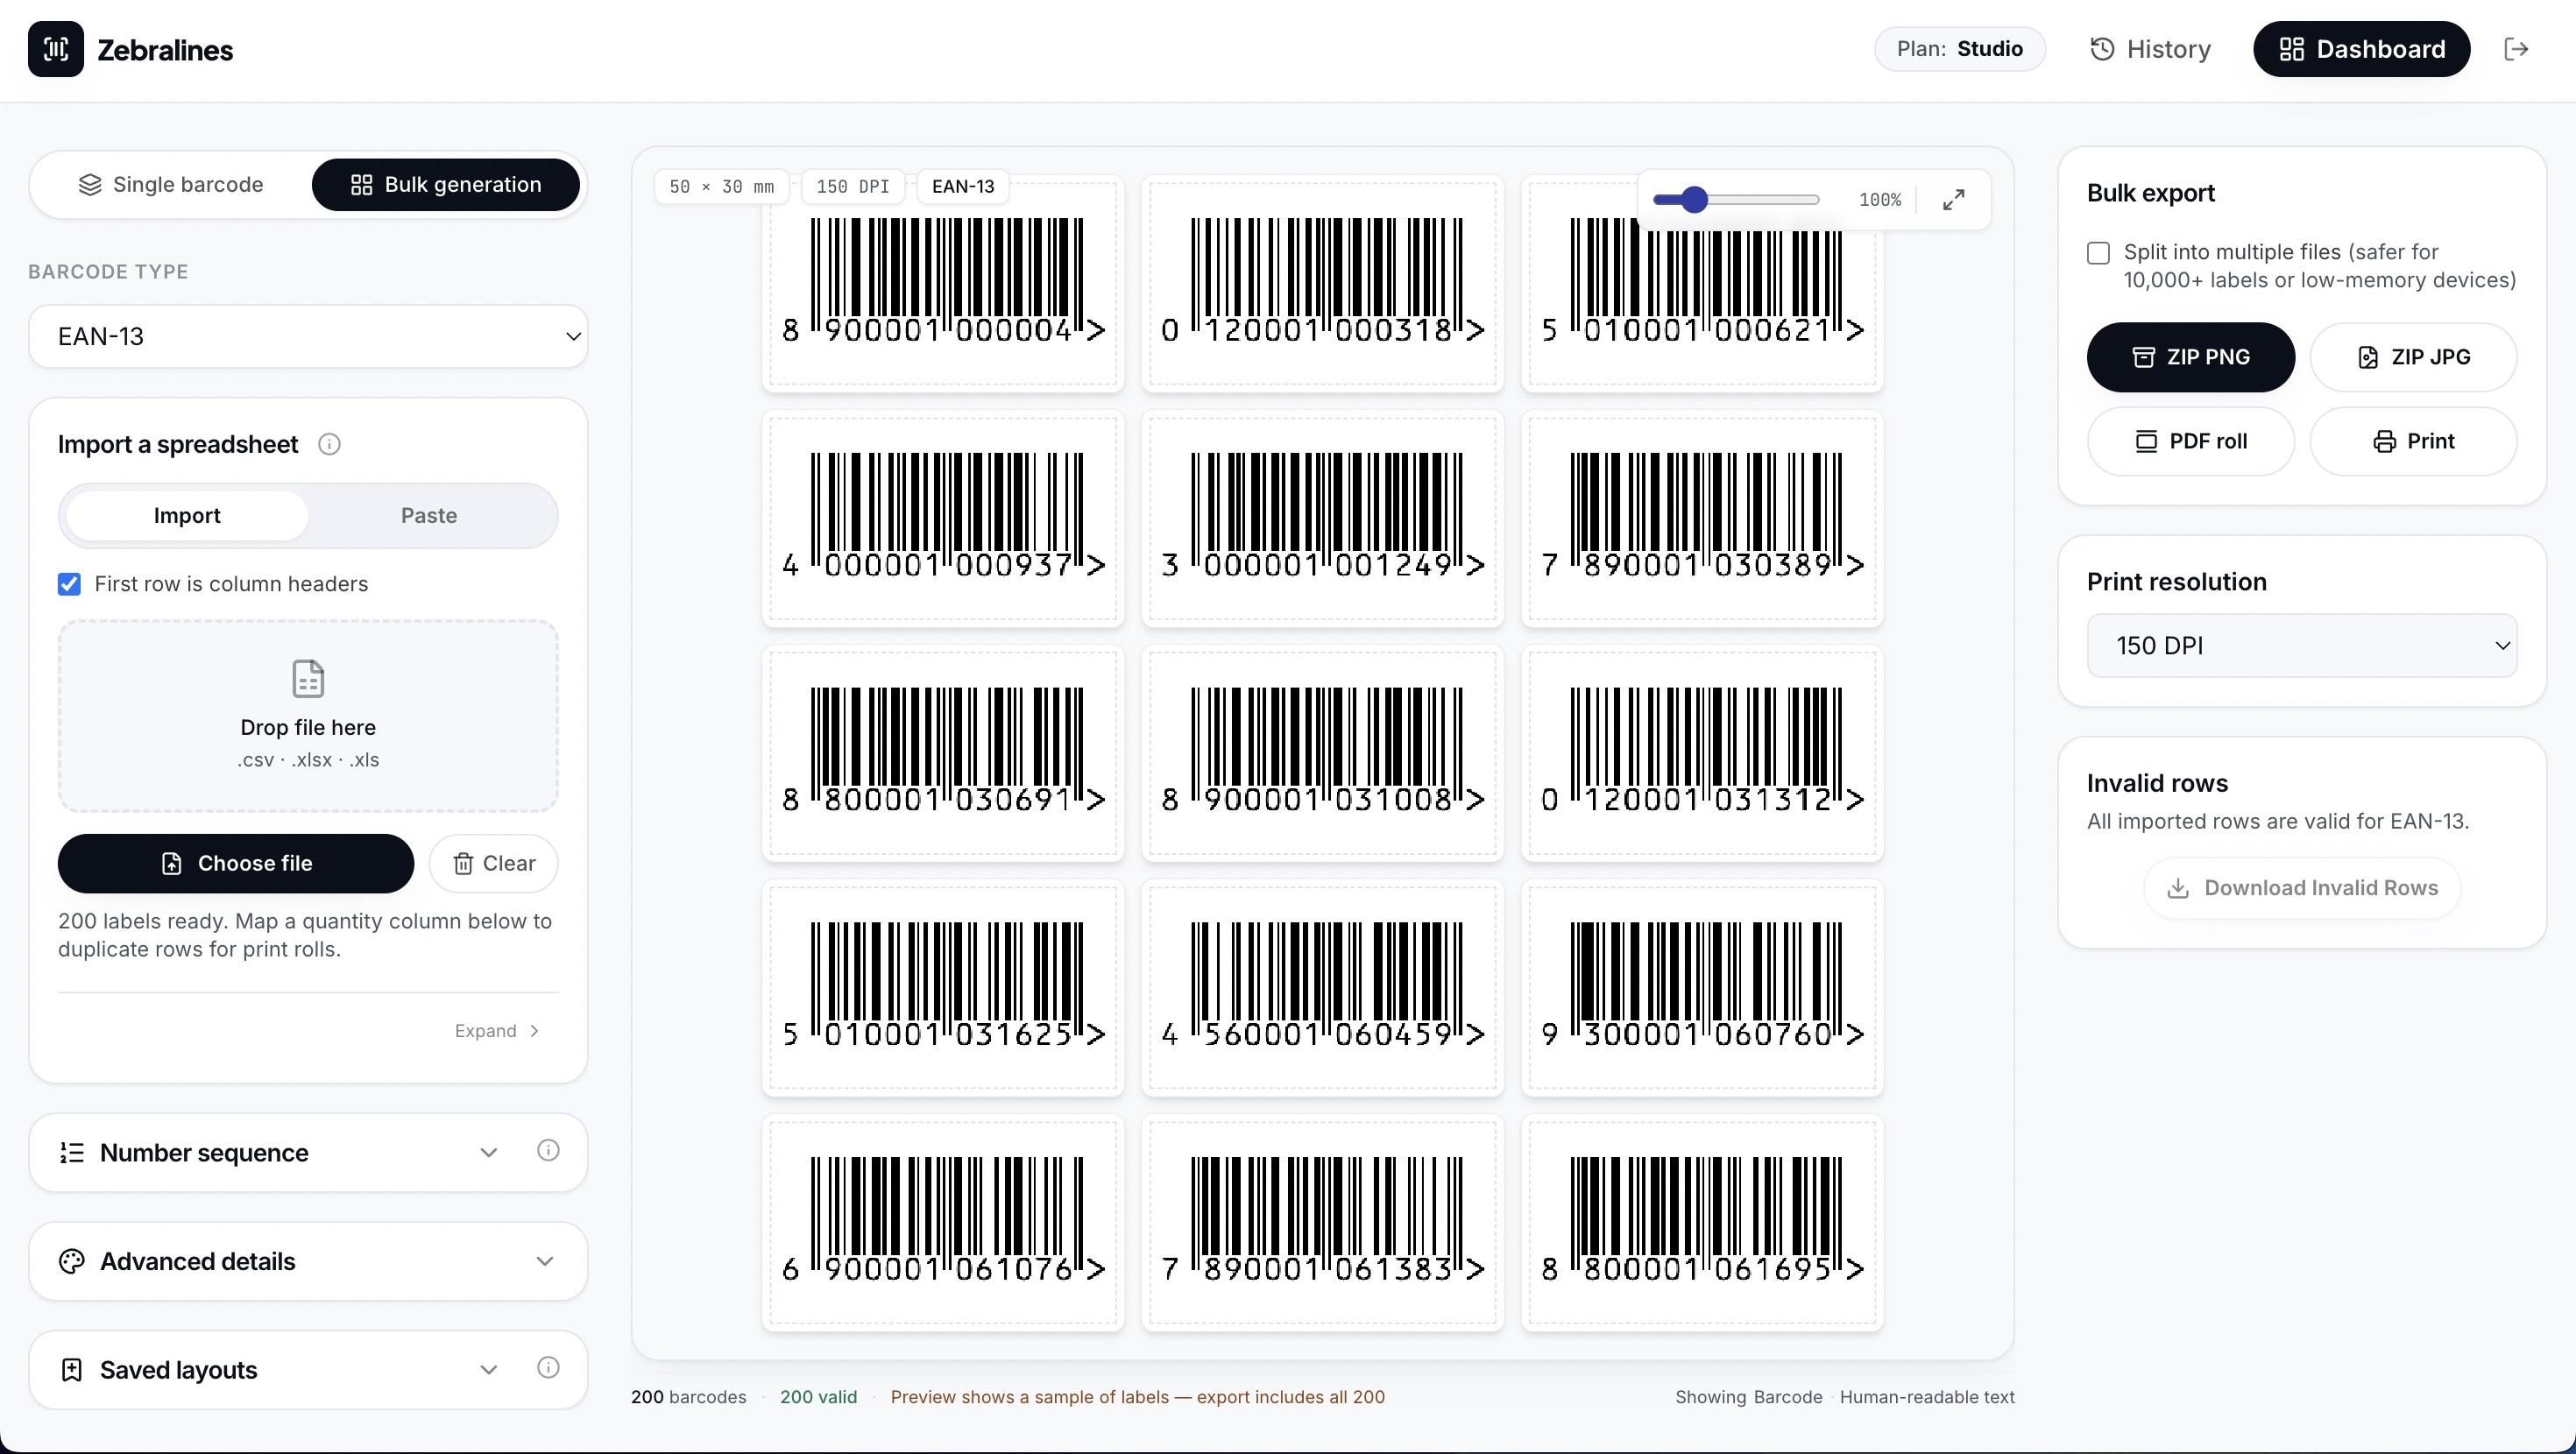Open the History page
The height and width of the screenshot is (1454, 2576).
pyautogui.click(x=2151, y=49)
